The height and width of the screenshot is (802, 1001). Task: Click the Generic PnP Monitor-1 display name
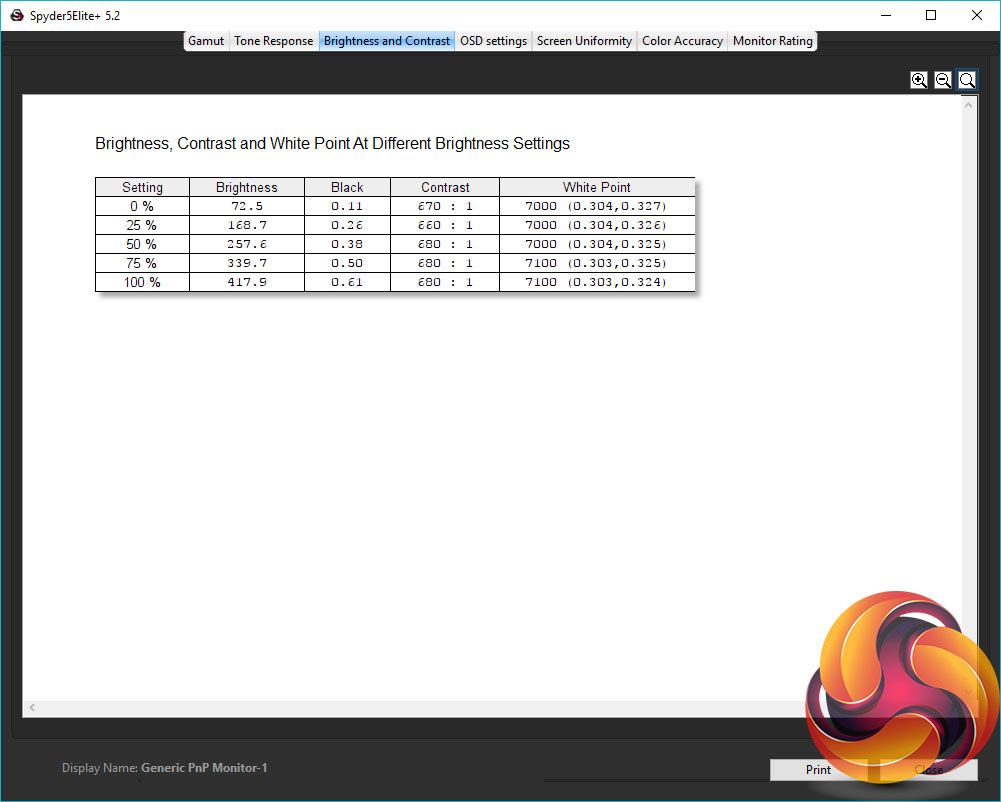(x=204, y=768)
